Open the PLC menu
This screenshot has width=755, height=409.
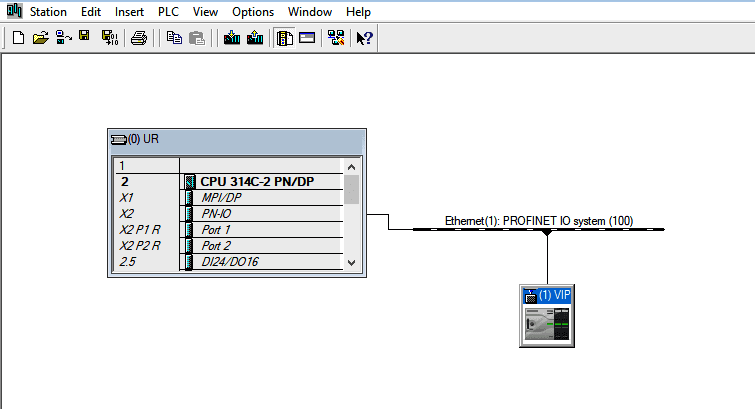[x=168, y=12]
